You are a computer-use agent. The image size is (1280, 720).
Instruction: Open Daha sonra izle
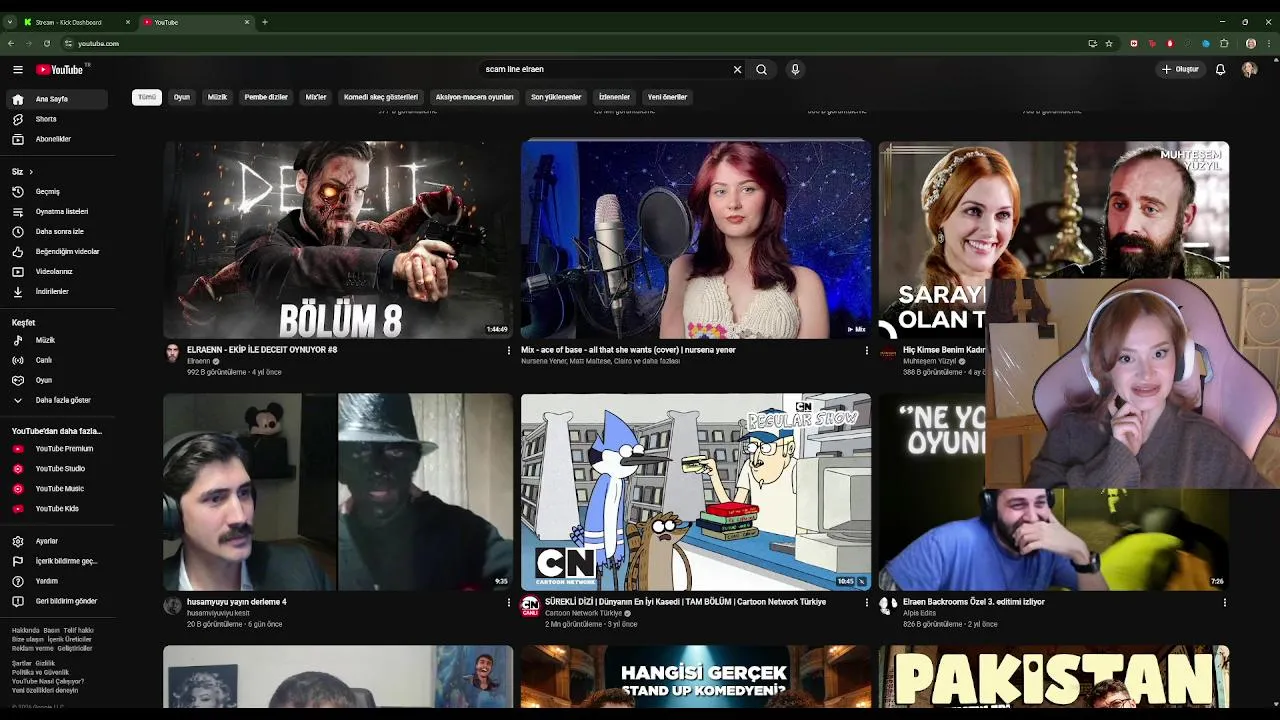pos(56,231)
